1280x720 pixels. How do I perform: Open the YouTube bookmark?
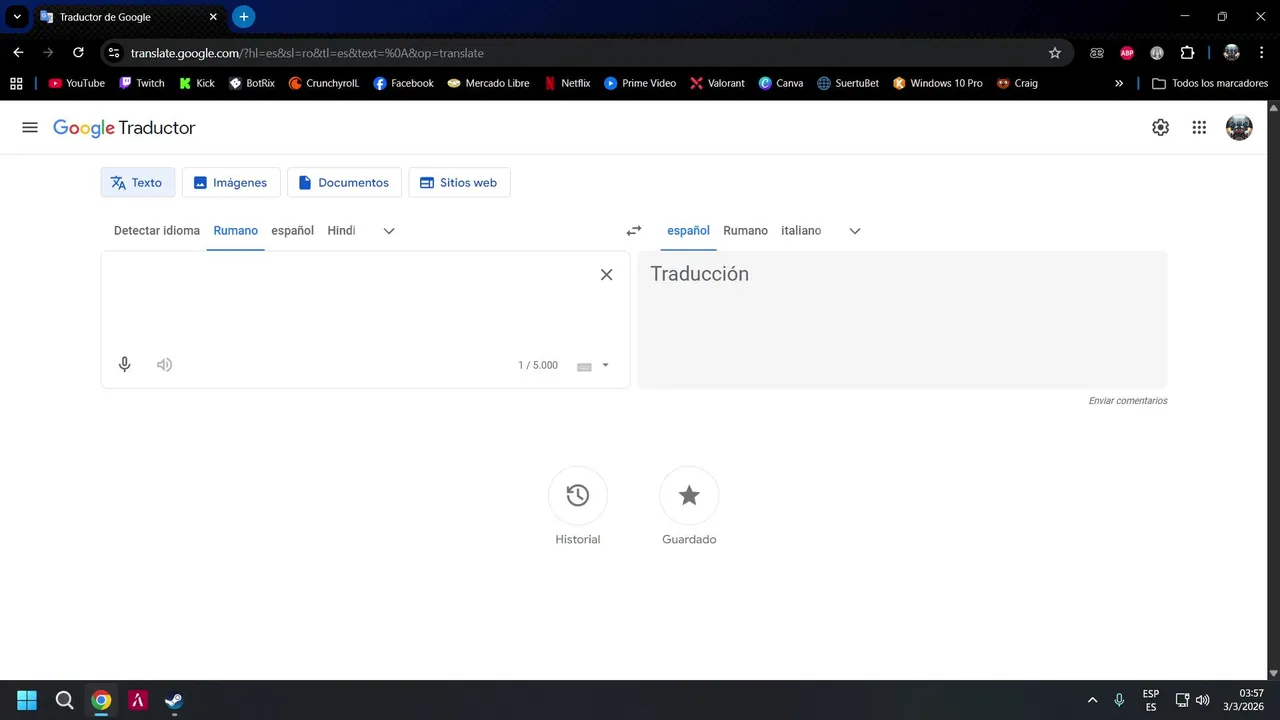(x=77, y=83)
